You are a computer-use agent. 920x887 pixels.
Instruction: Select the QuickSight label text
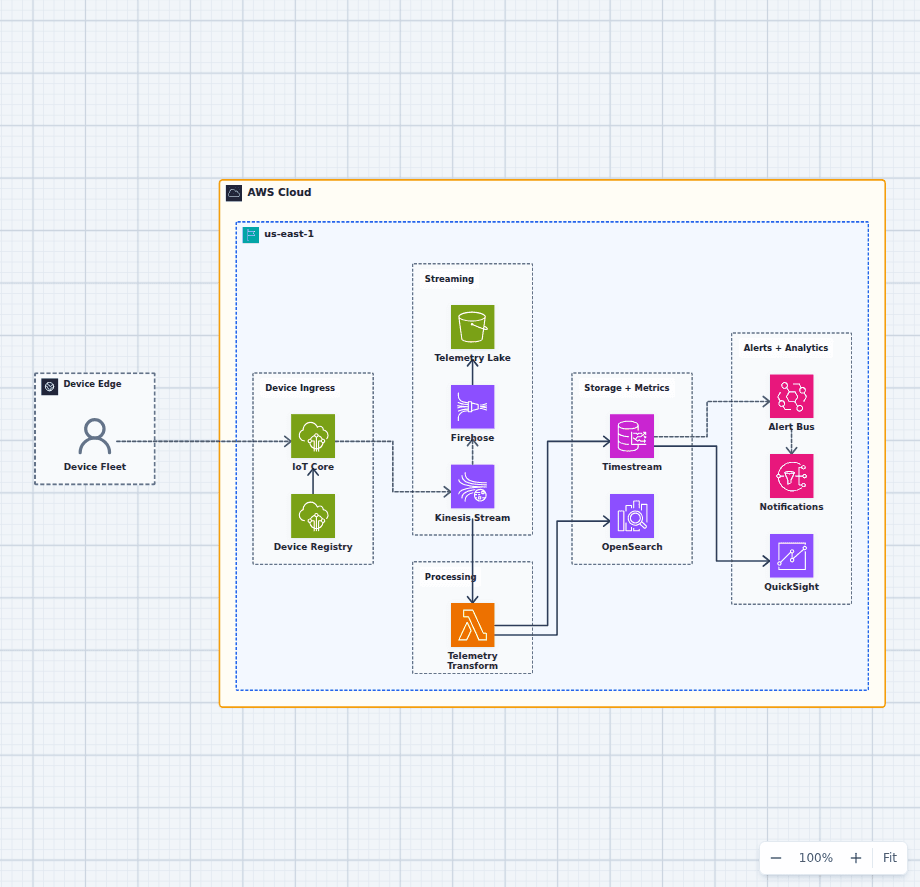click(792, 587)
